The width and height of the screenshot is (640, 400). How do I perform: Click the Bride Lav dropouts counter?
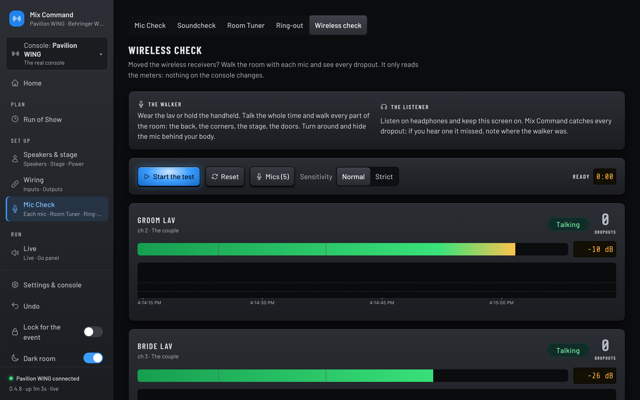[605, 350]
